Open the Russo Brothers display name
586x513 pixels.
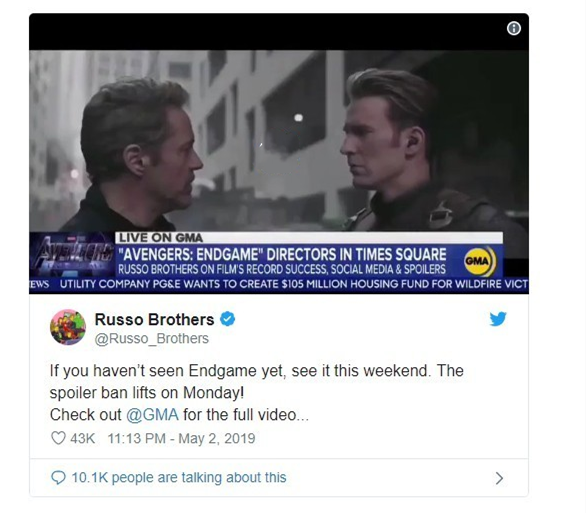pos(154,319)
